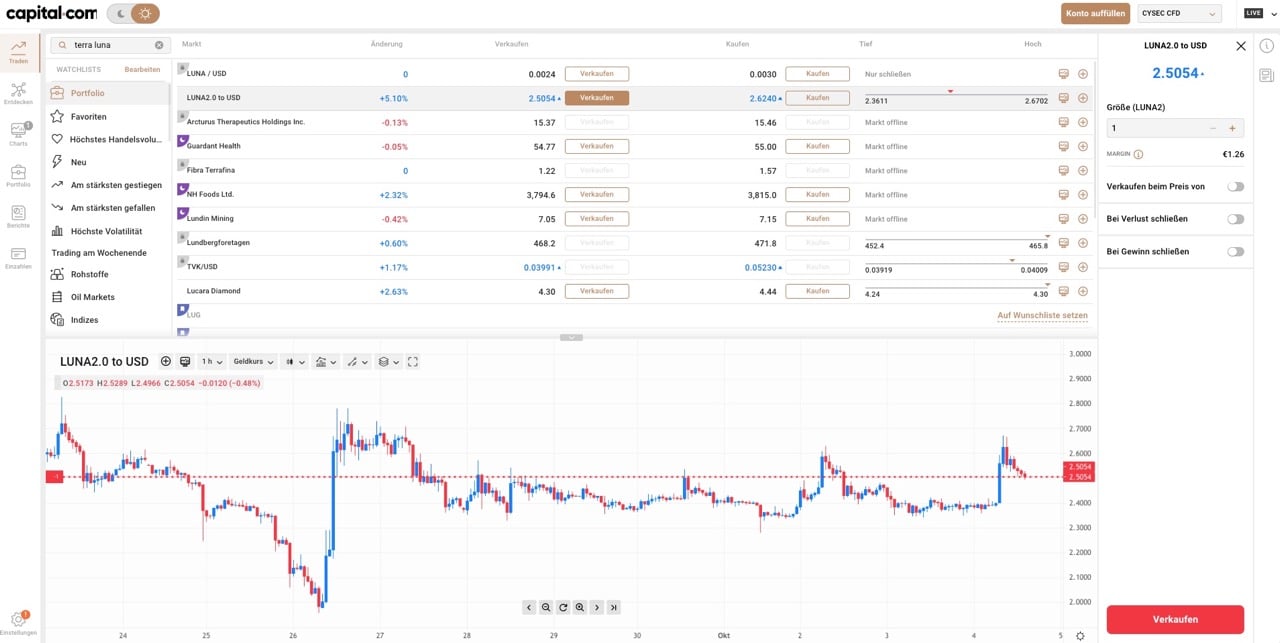This screenshot has width=1280, height=643.
Task: Open the Geldkurs price type dropdown
Action: pos(253,362)
